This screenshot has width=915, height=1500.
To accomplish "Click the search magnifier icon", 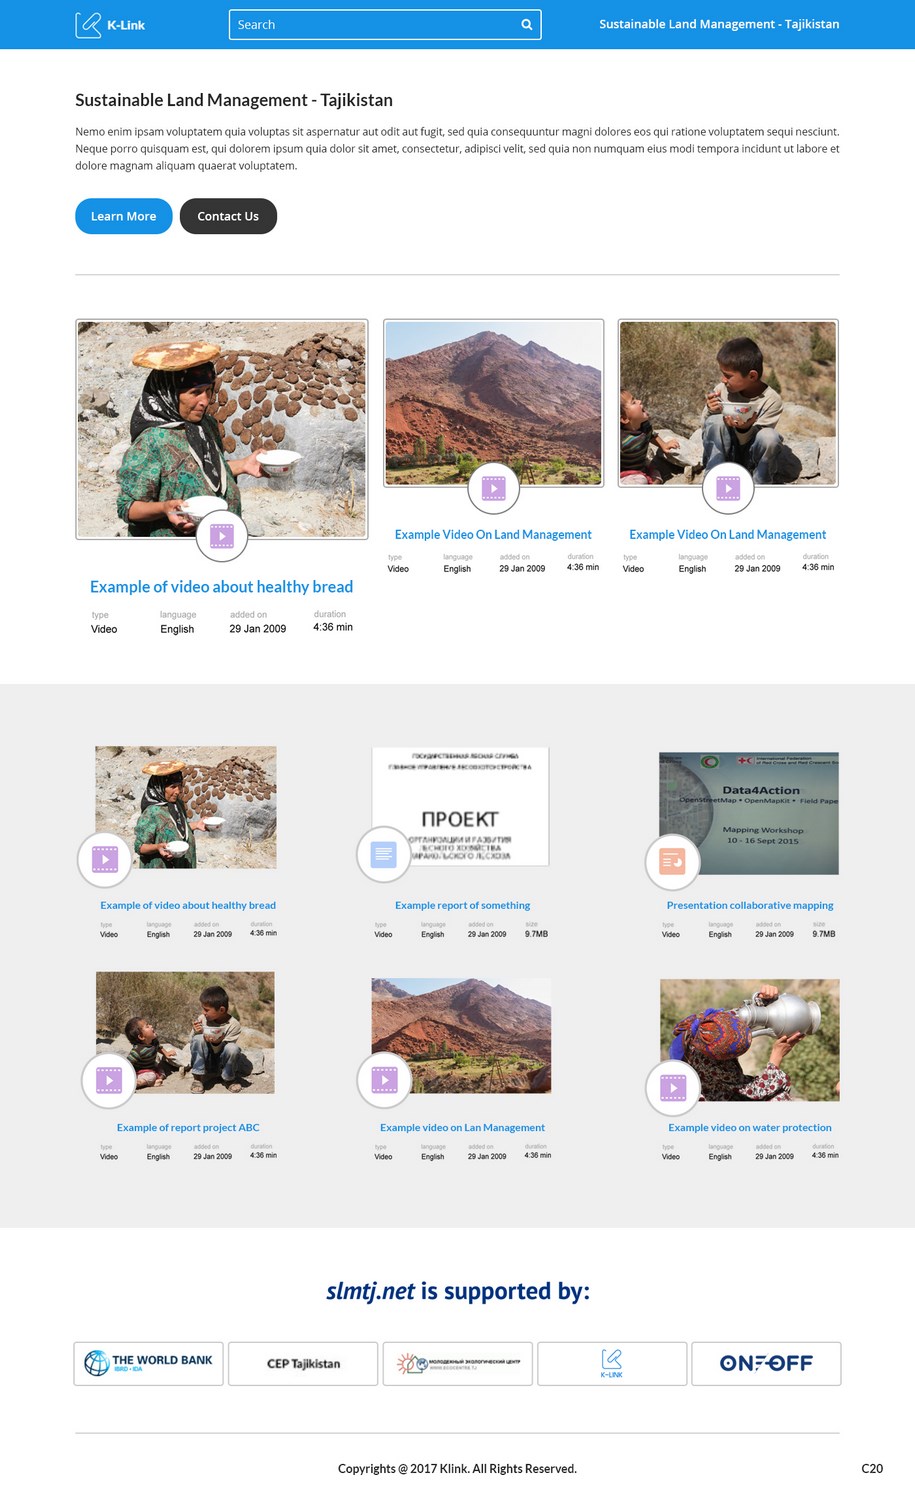I will tap(527, 25).
